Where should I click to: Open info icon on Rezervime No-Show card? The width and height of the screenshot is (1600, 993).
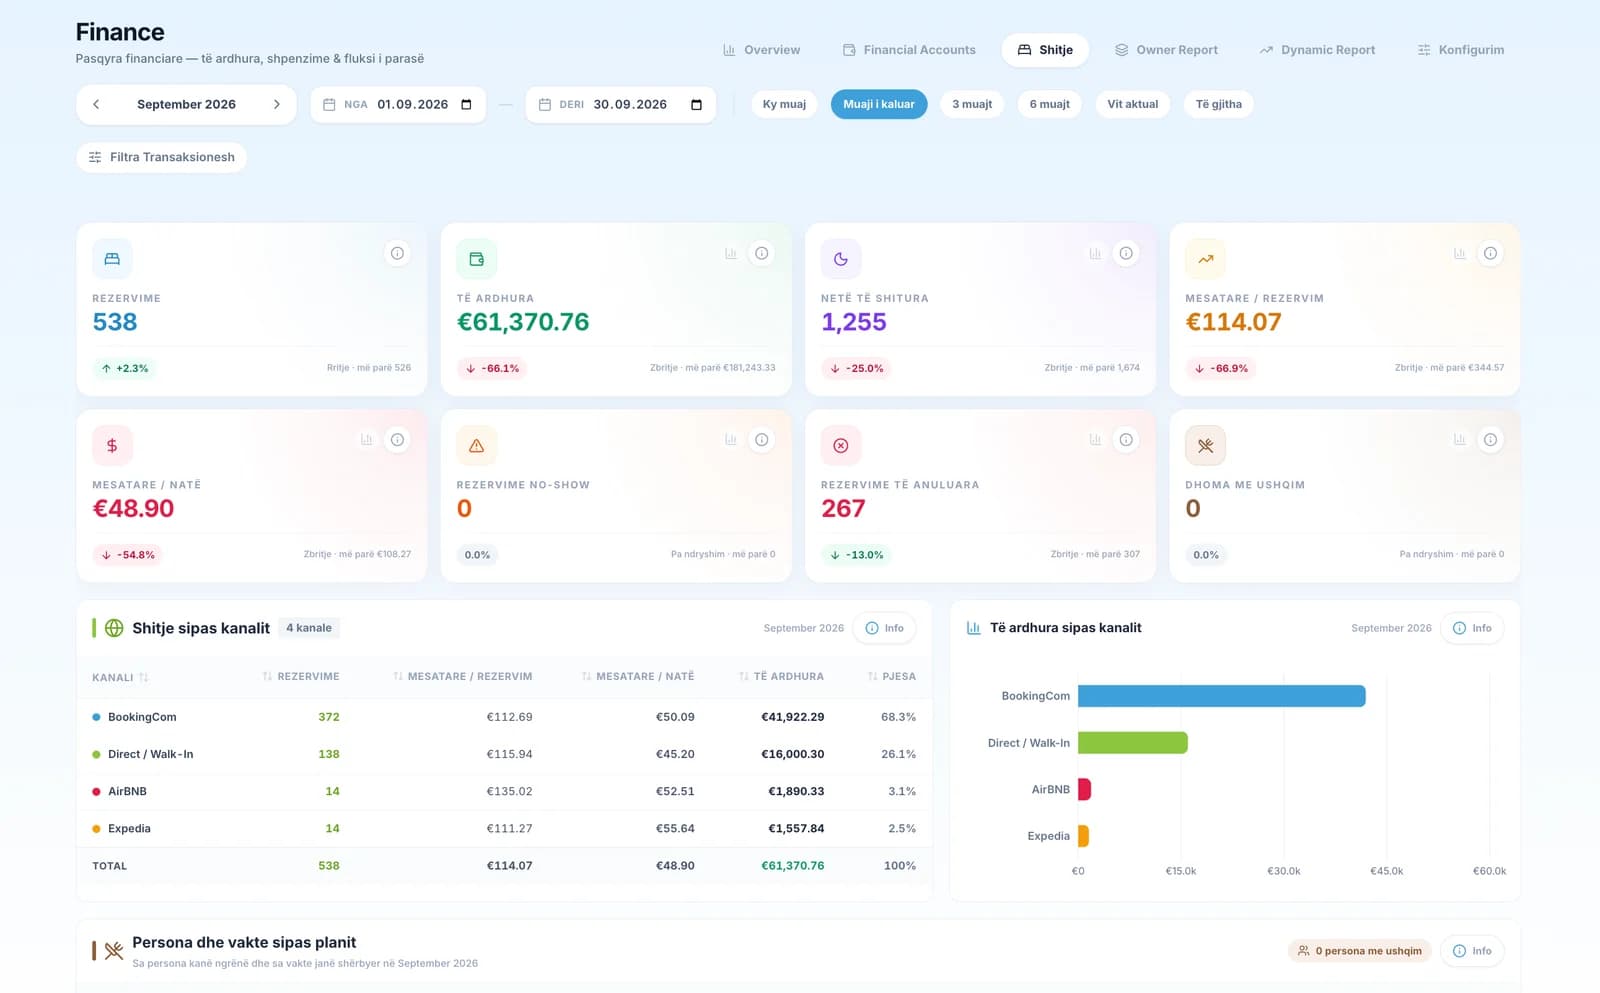coord(762,439)
